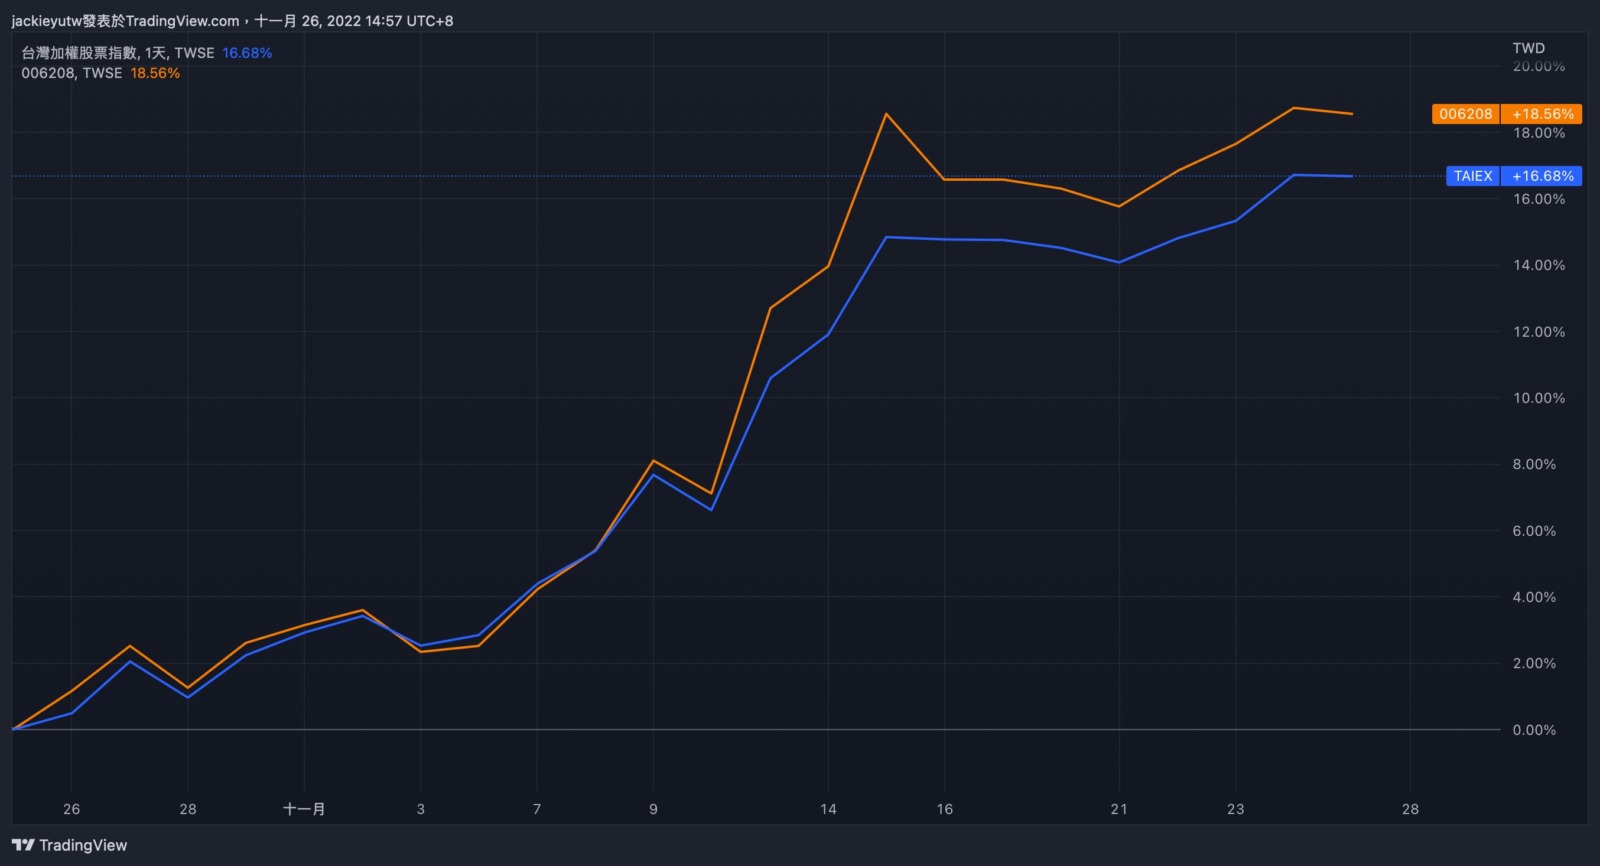This screenshot has height=866, width=1600.
Task: Open the jackieyutw TradingView.com header link
Action: point(125,21)
